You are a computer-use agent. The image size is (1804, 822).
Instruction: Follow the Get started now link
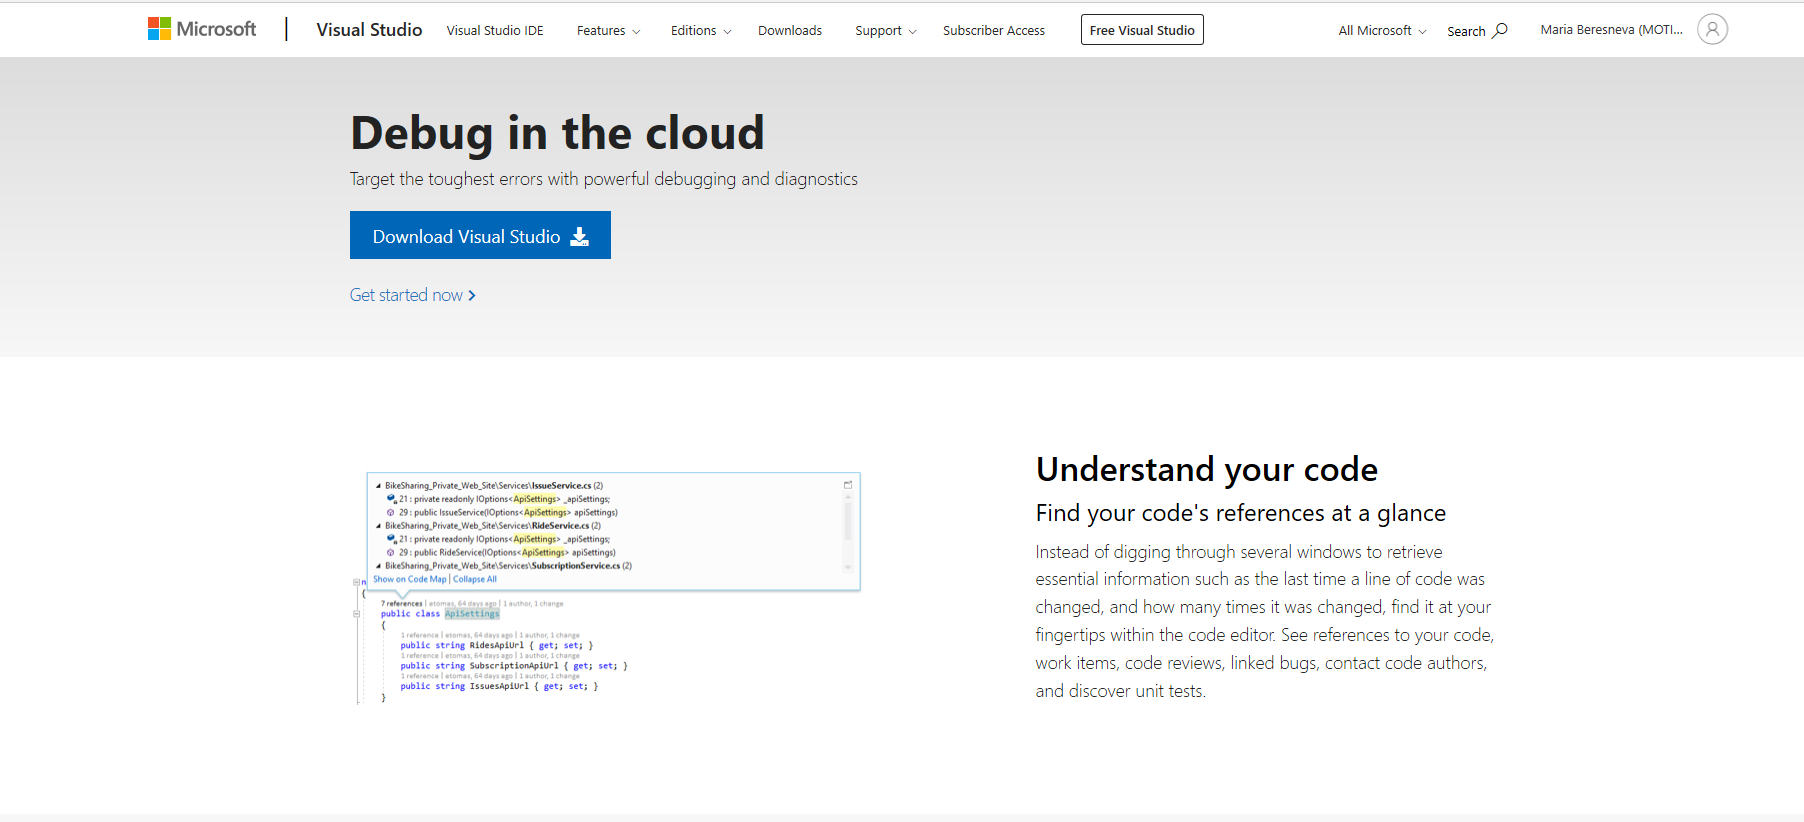(412, 295)
